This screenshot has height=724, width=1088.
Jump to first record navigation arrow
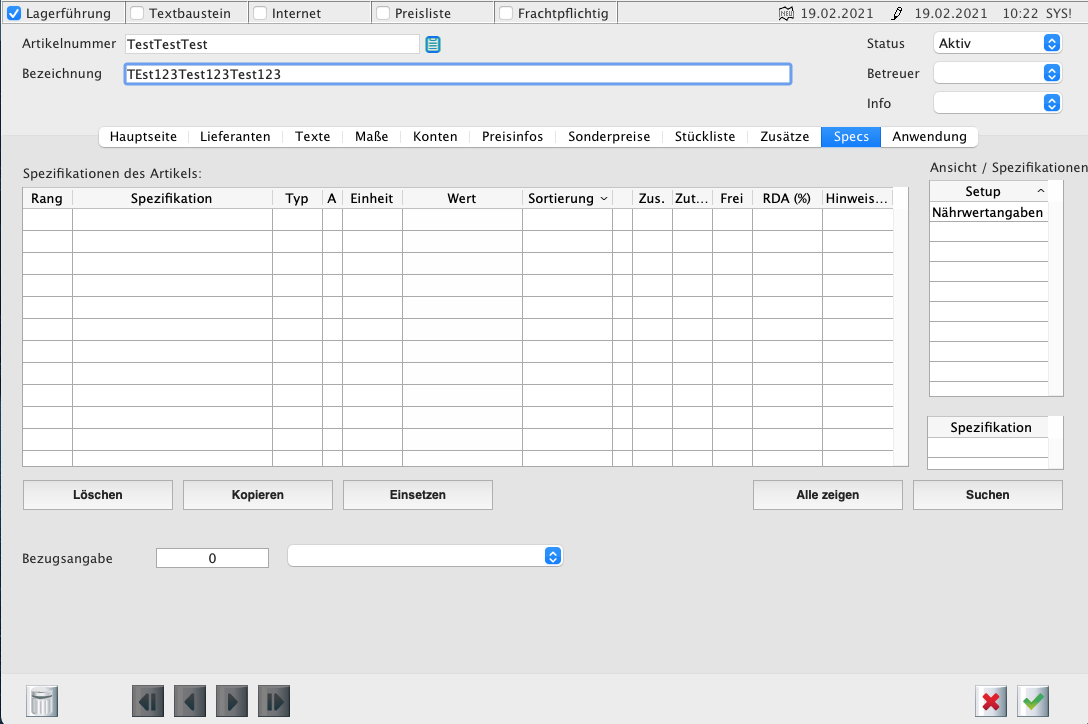(x=148, y=701)
